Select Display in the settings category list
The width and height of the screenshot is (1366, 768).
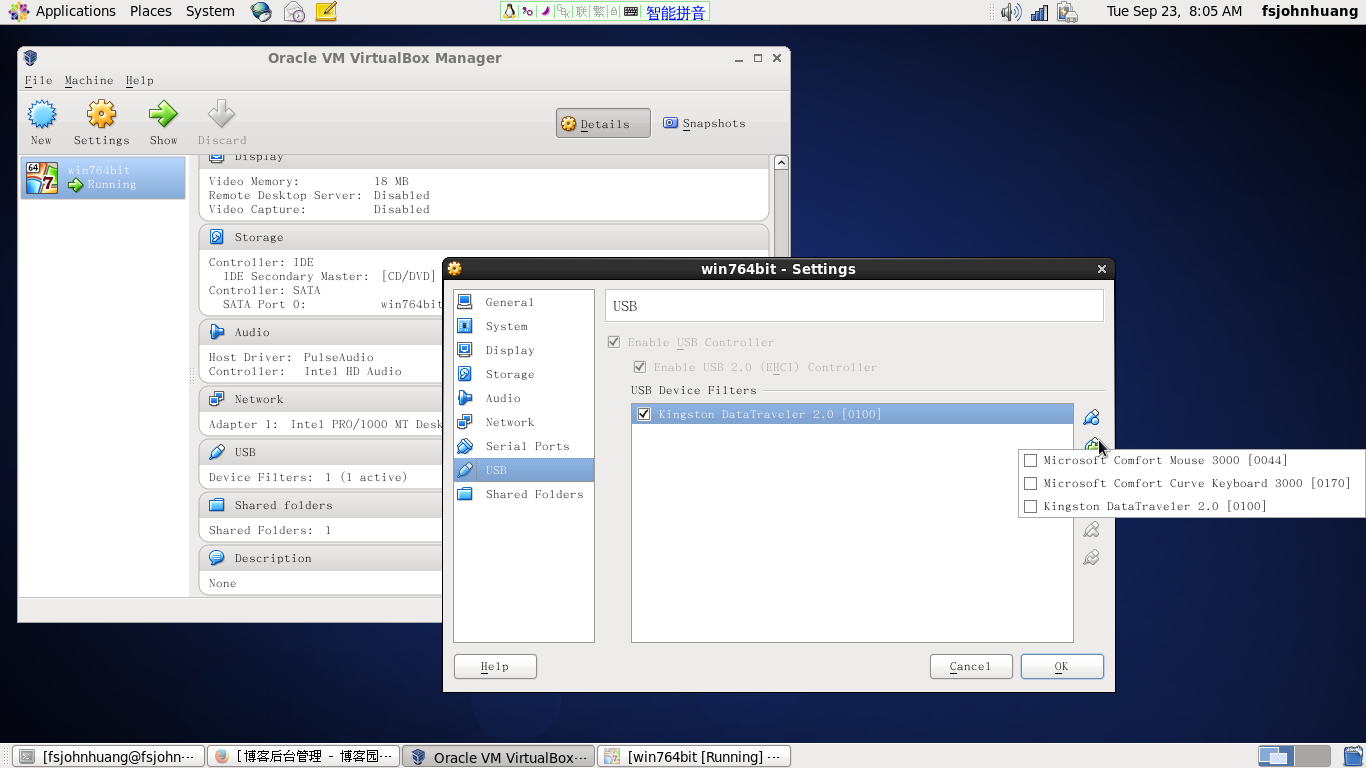(523, 350)
